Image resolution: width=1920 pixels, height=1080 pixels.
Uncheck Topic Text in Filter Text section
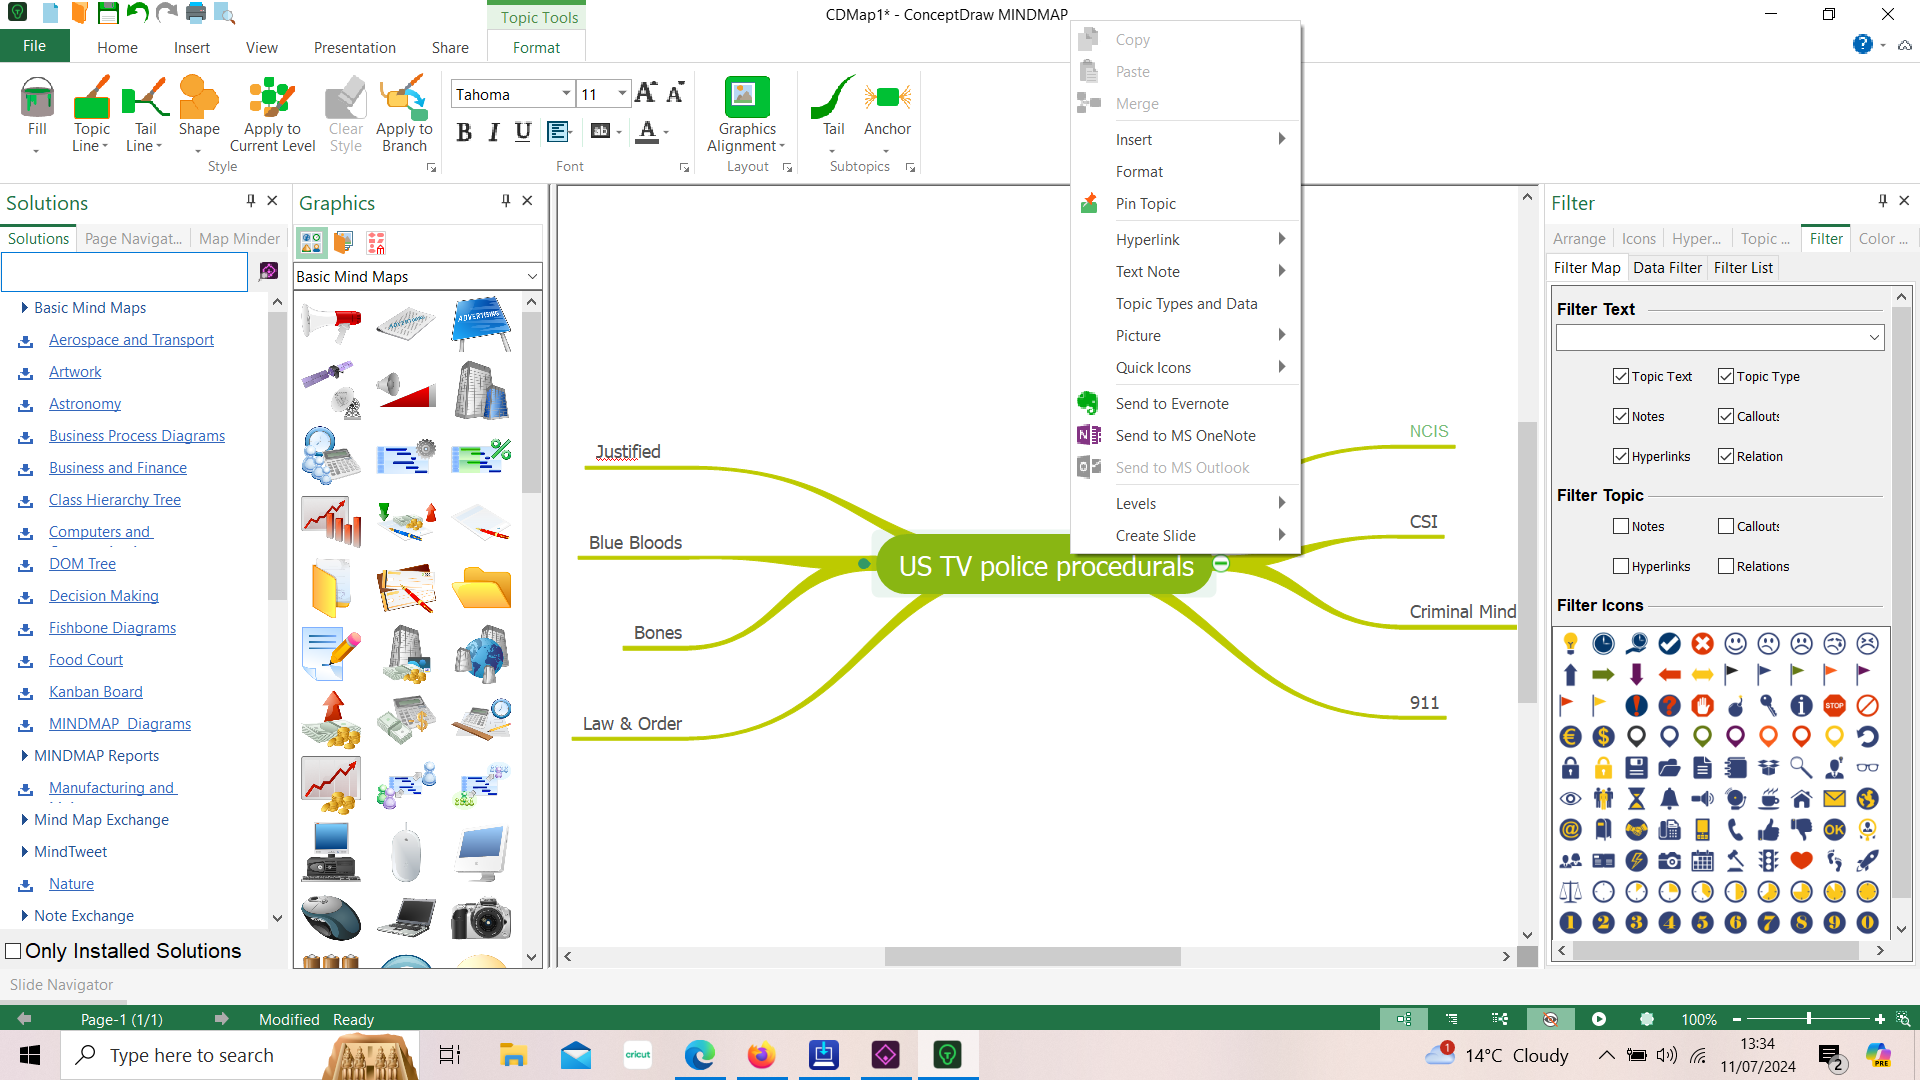click(1621, 376)
